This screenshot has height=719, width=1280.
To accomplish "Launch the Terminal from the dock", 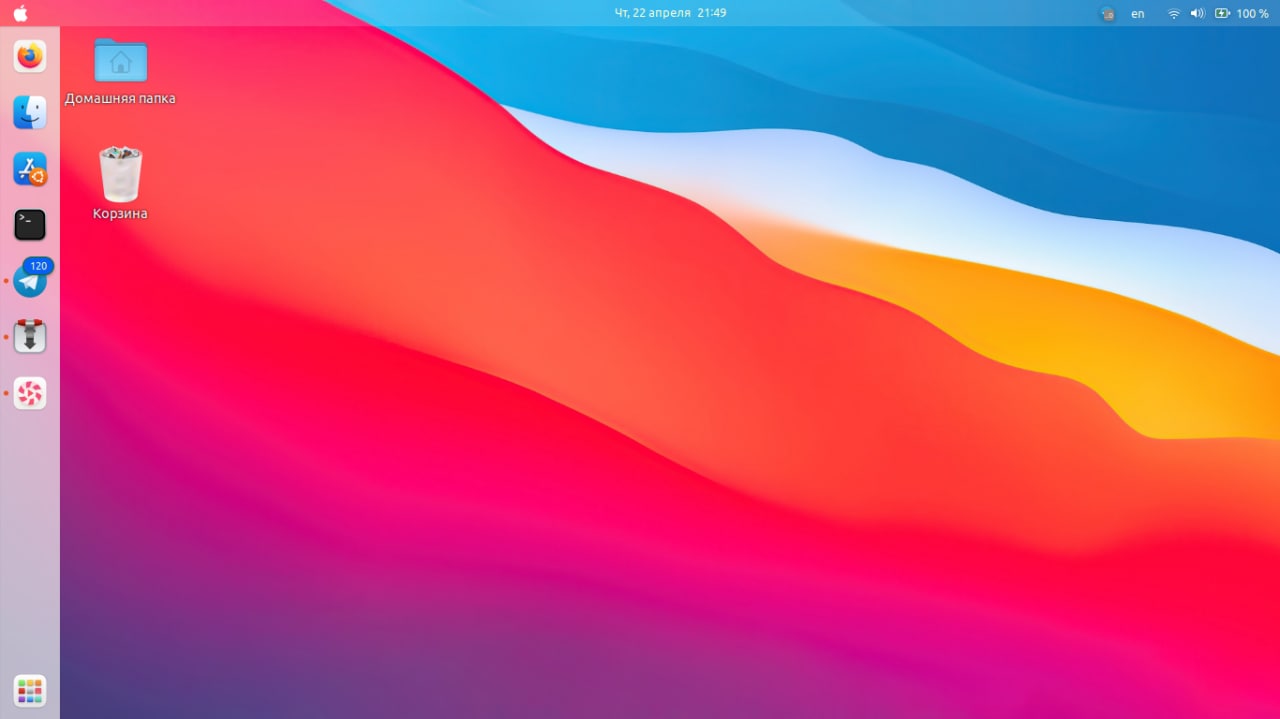I will coord(30,225).
